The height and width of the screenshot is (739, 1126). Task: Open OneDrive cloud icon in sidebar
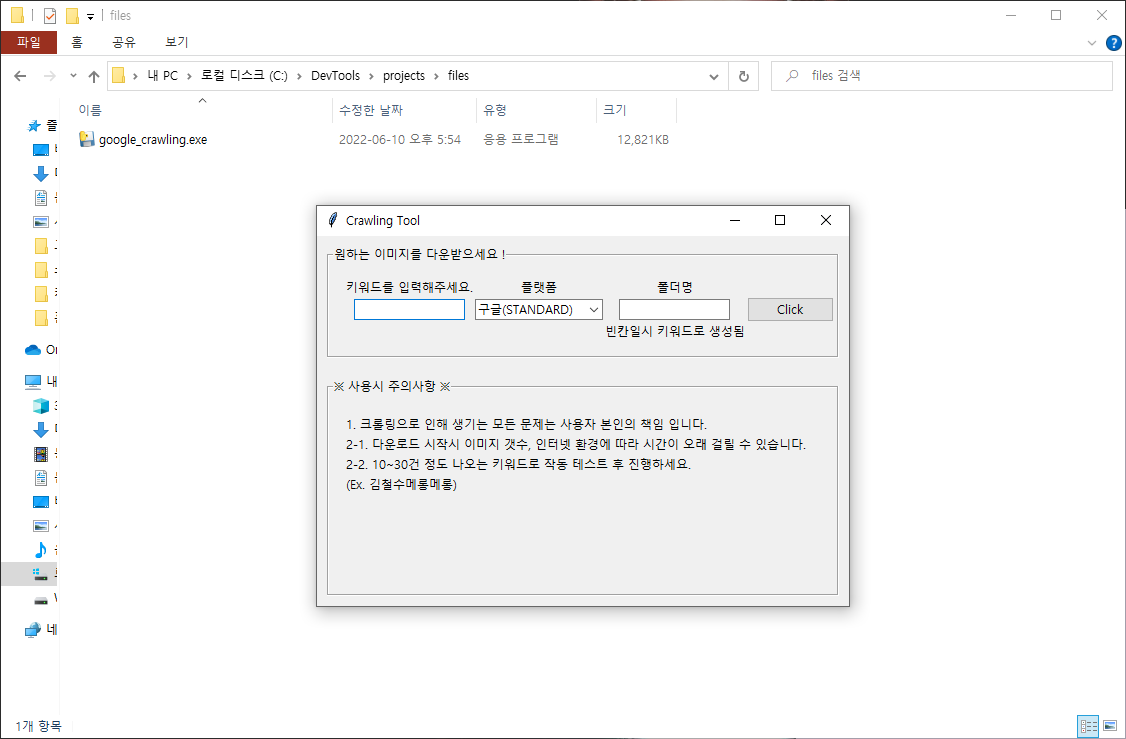(33, 350)
